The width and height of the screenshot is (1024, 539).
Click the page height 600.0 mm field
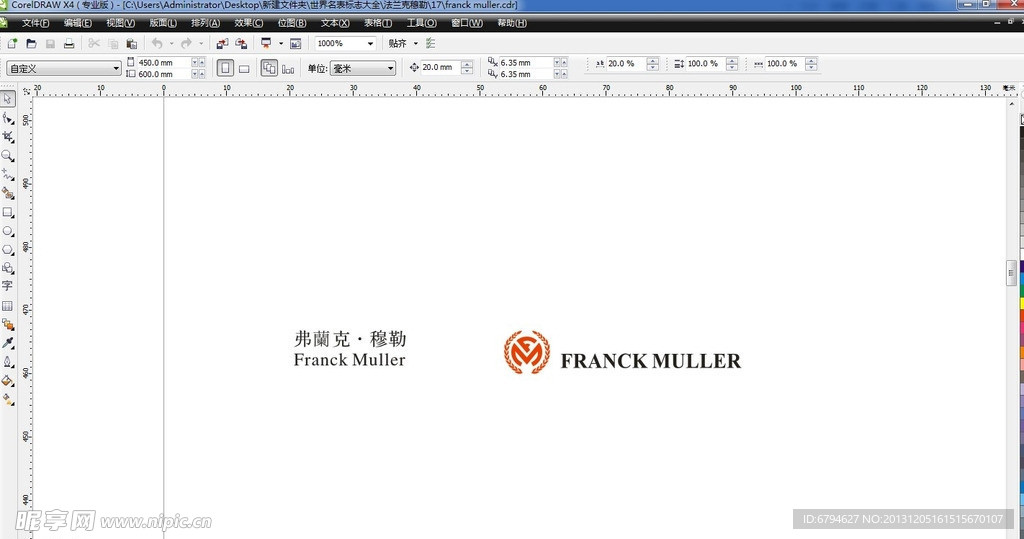pos(163,74)
